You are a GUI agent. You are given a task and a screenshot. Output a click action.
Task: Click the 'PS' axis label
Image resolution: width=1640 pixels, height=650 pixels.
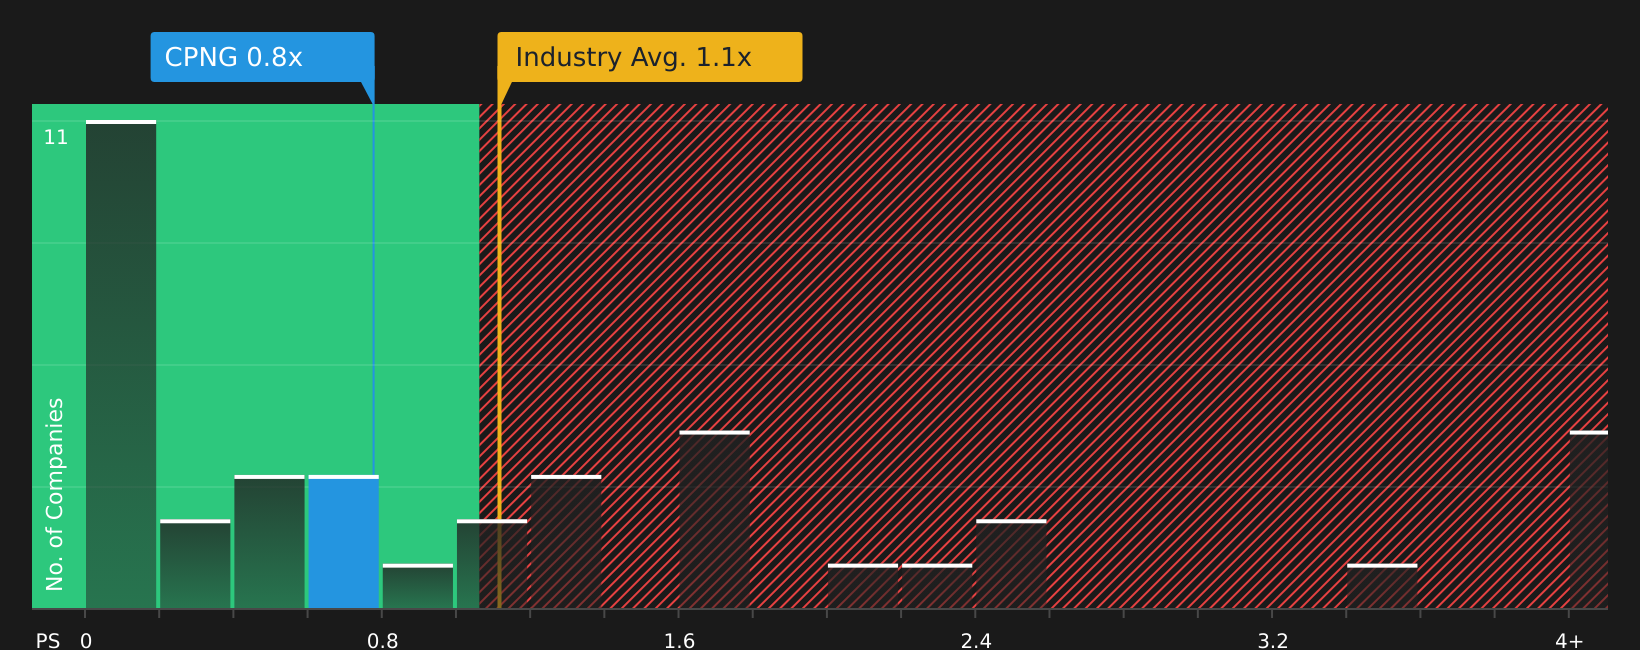(x=48, y=641)
